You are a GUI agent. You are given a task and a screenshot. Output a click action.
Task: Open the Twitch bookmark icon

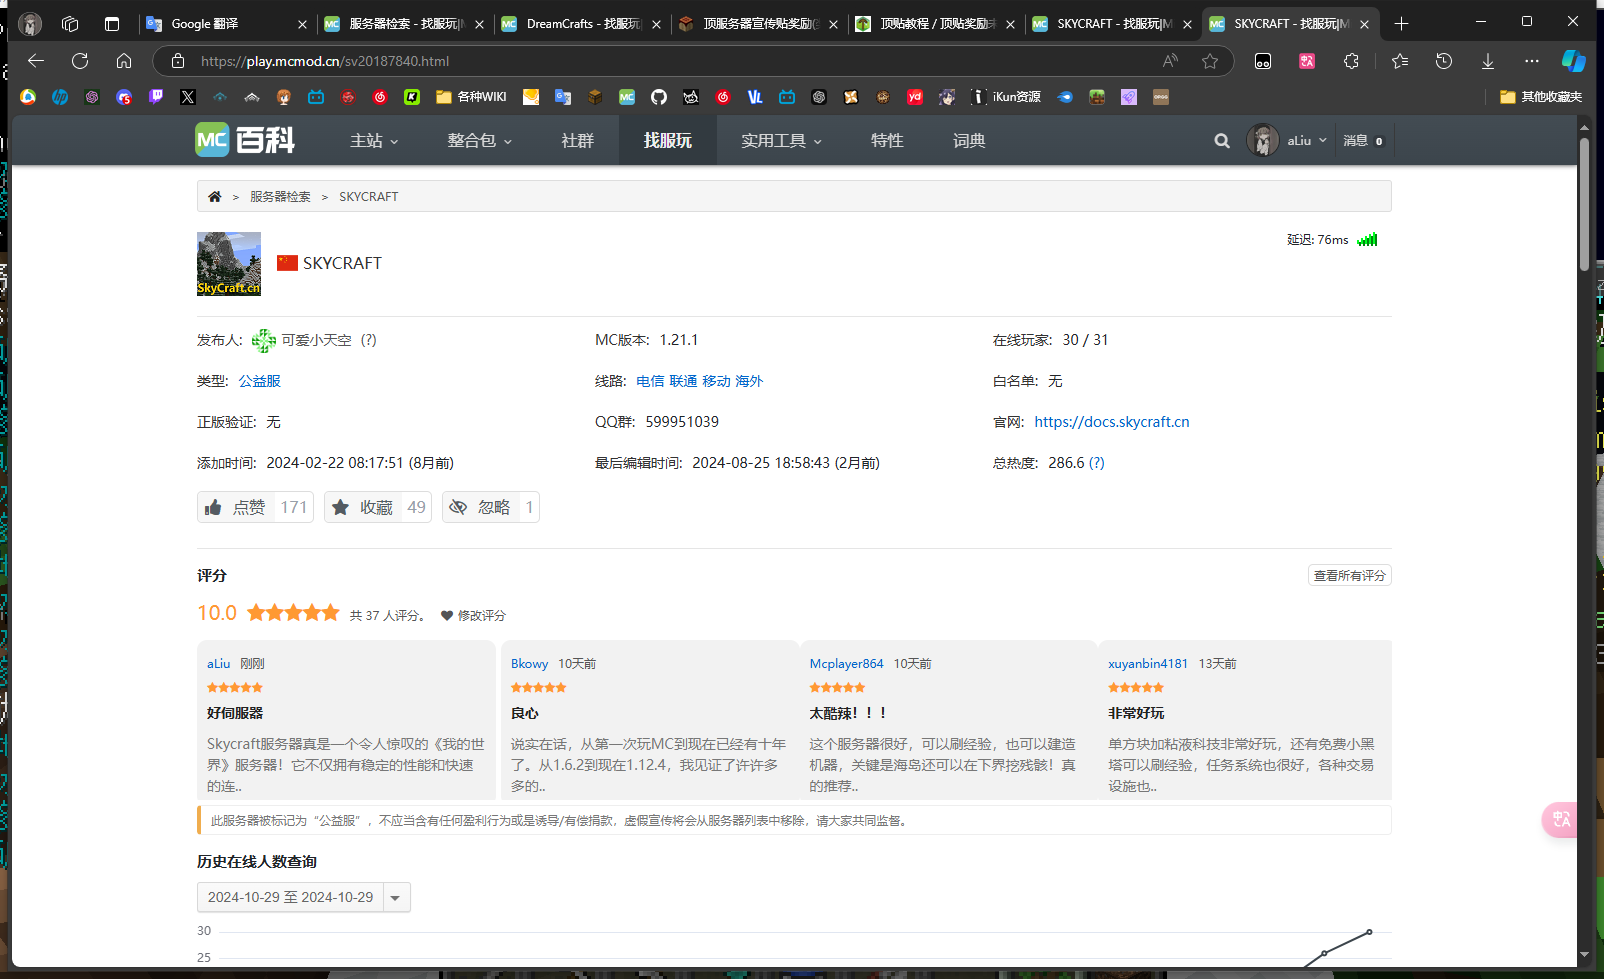pyautogui.click(x=156, y=97)
